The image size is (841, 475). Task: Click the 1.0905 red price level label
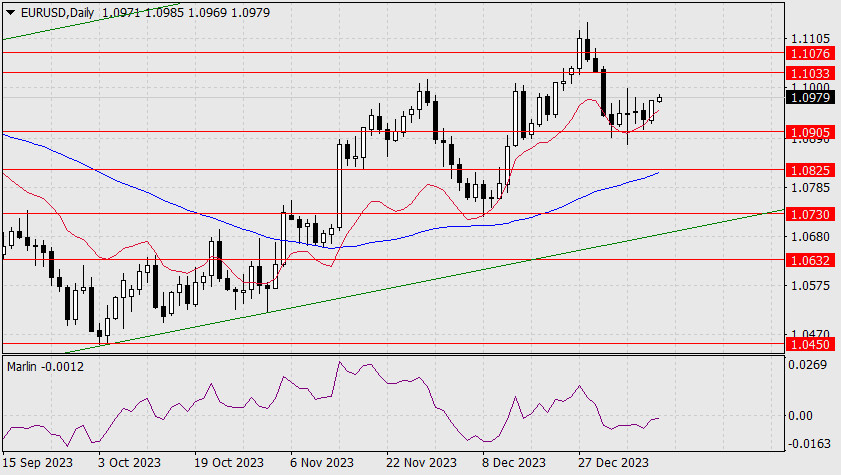(x=810, y=132)
